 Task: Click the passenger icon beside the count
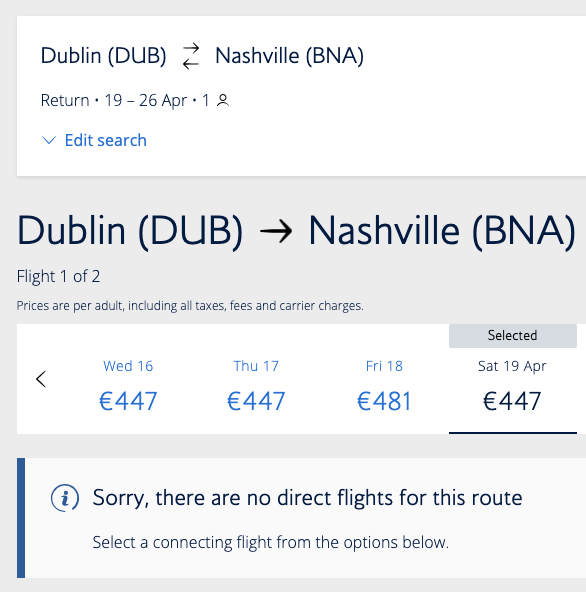223,100
